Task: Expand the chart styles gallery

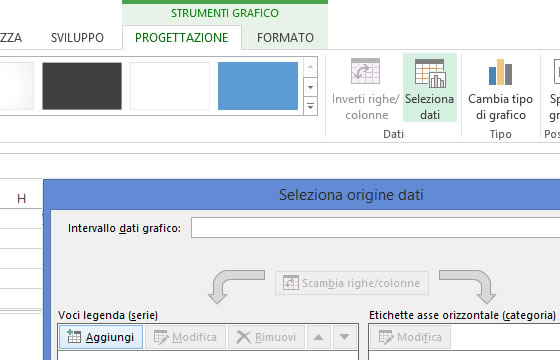Action: tap(310, 106)
